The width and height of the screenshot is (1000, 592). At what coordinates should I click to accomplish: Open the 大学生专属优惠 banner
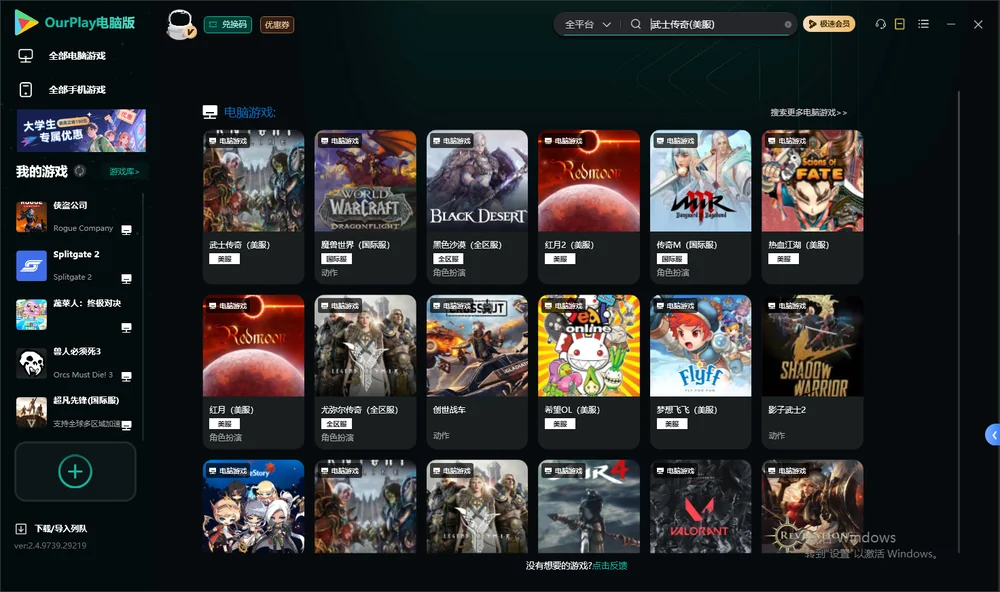[x=82, y=131]
